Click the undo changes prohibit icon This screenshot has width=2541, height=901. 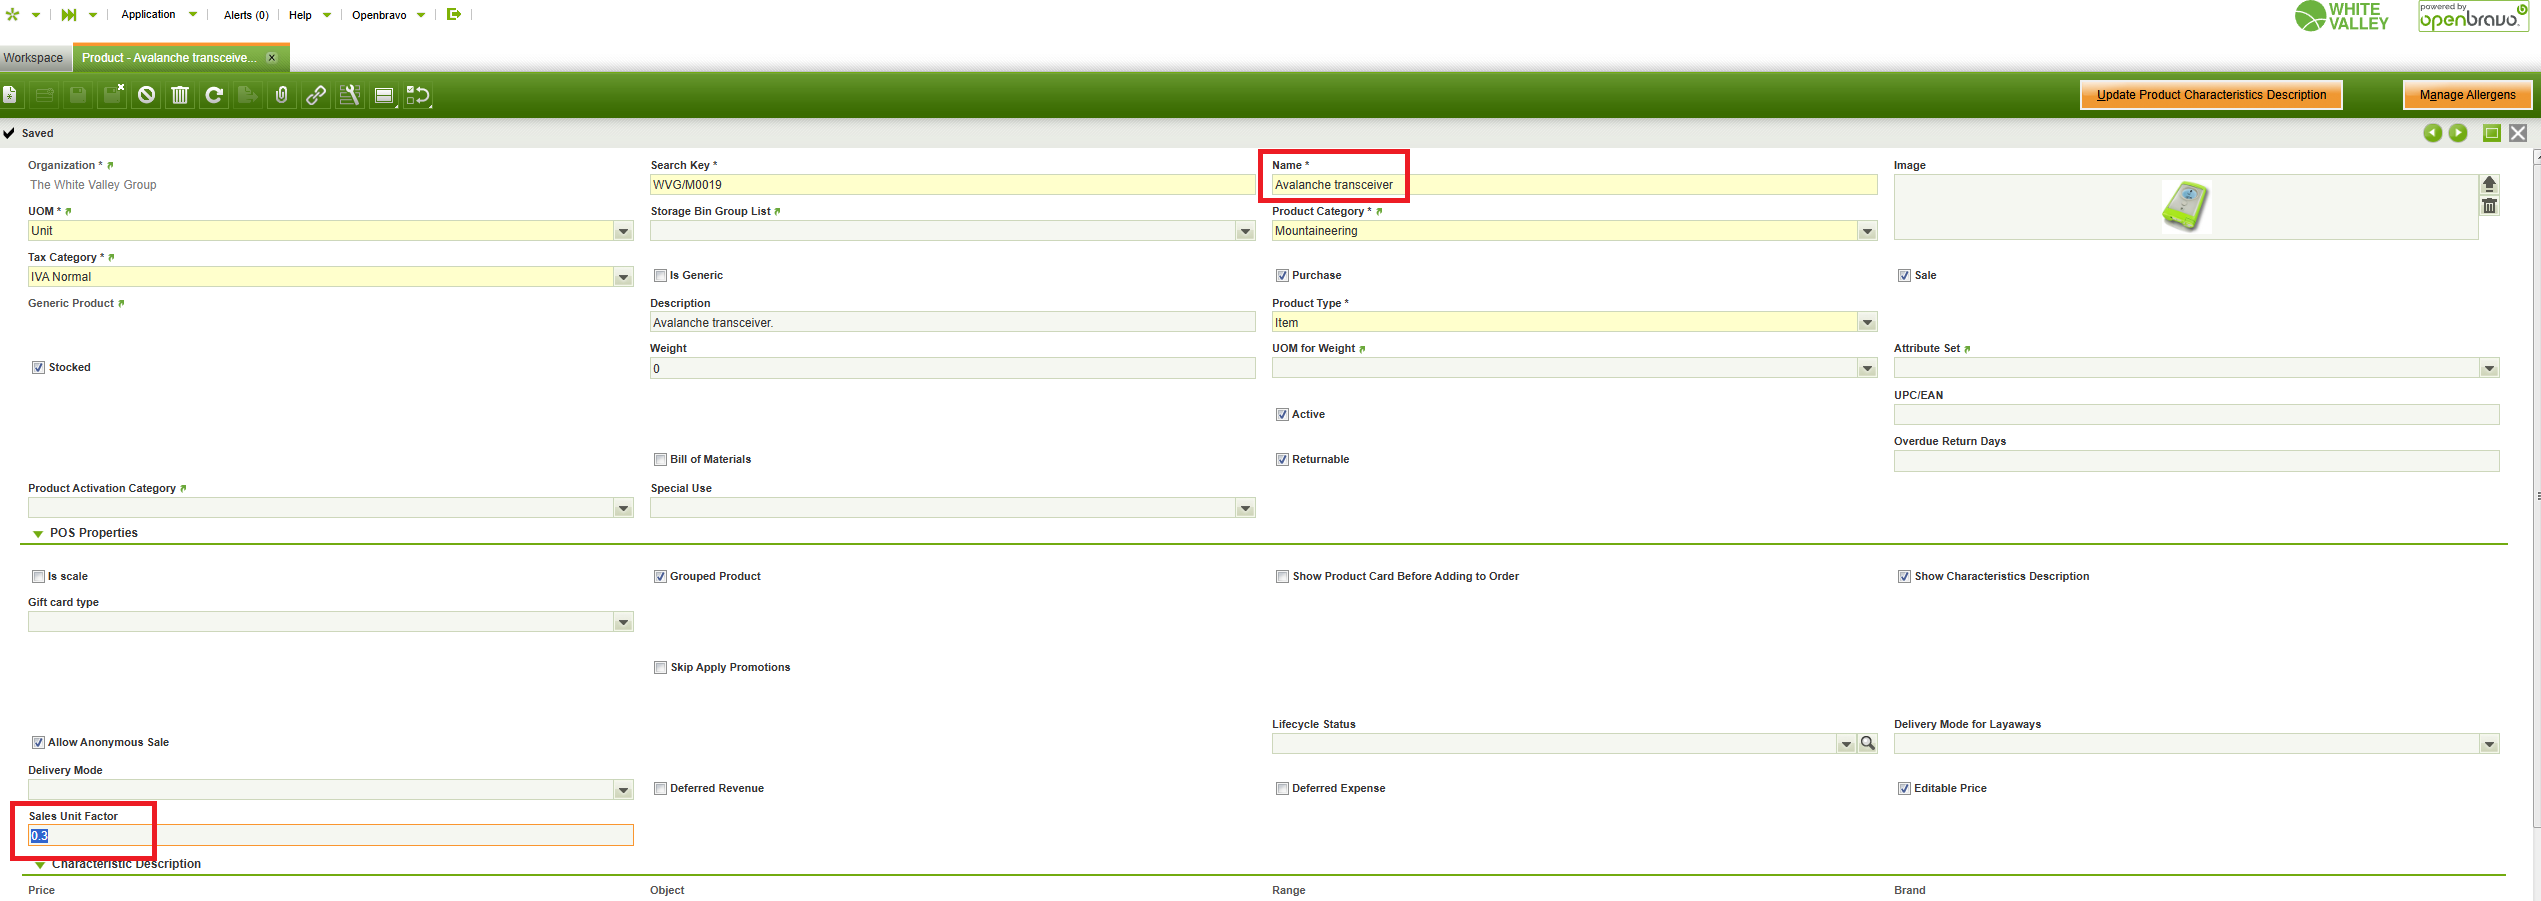coord(147,95)
